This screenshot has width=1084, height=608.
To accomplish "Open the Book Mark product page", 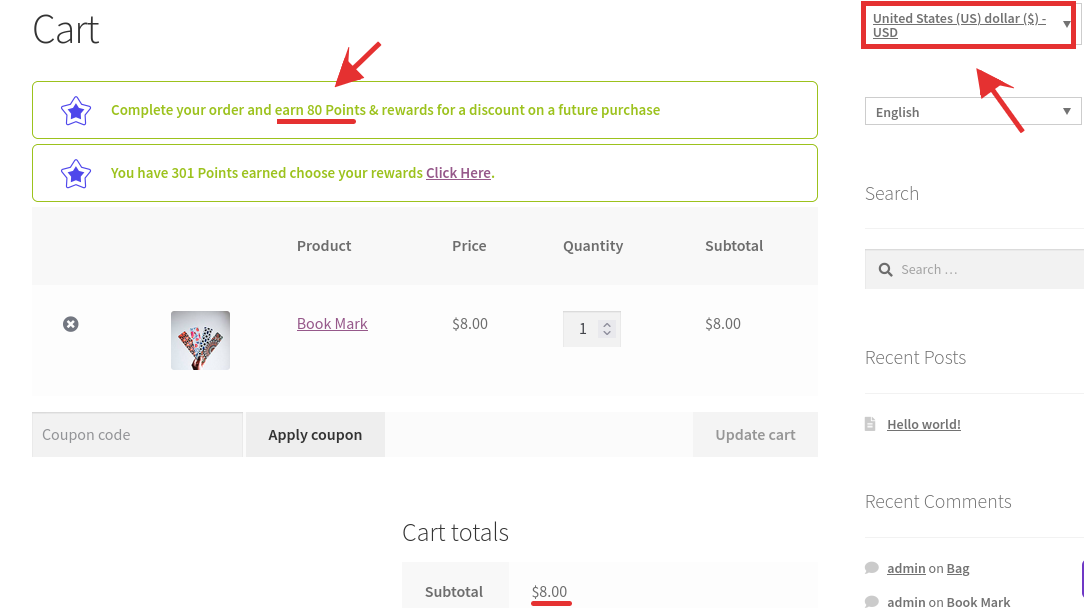I will [332, 323].
